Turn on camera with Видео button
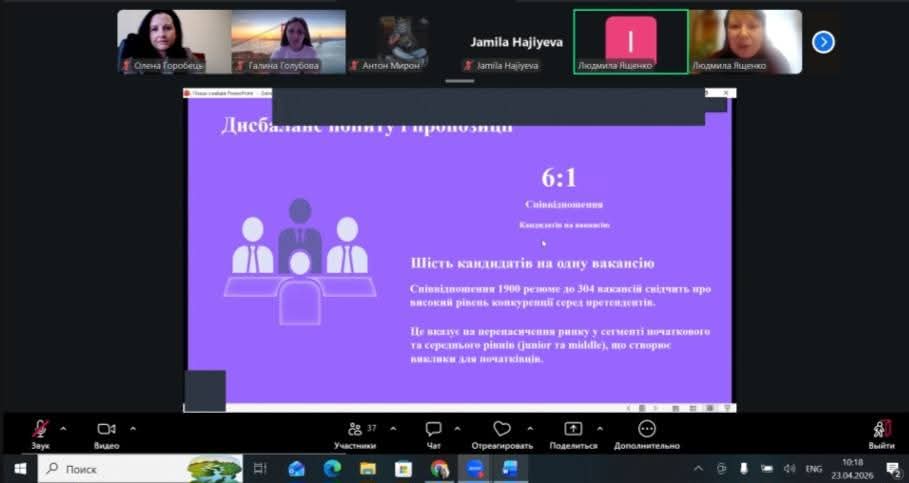This screenshot has height=483, width=909. point(106,429)
